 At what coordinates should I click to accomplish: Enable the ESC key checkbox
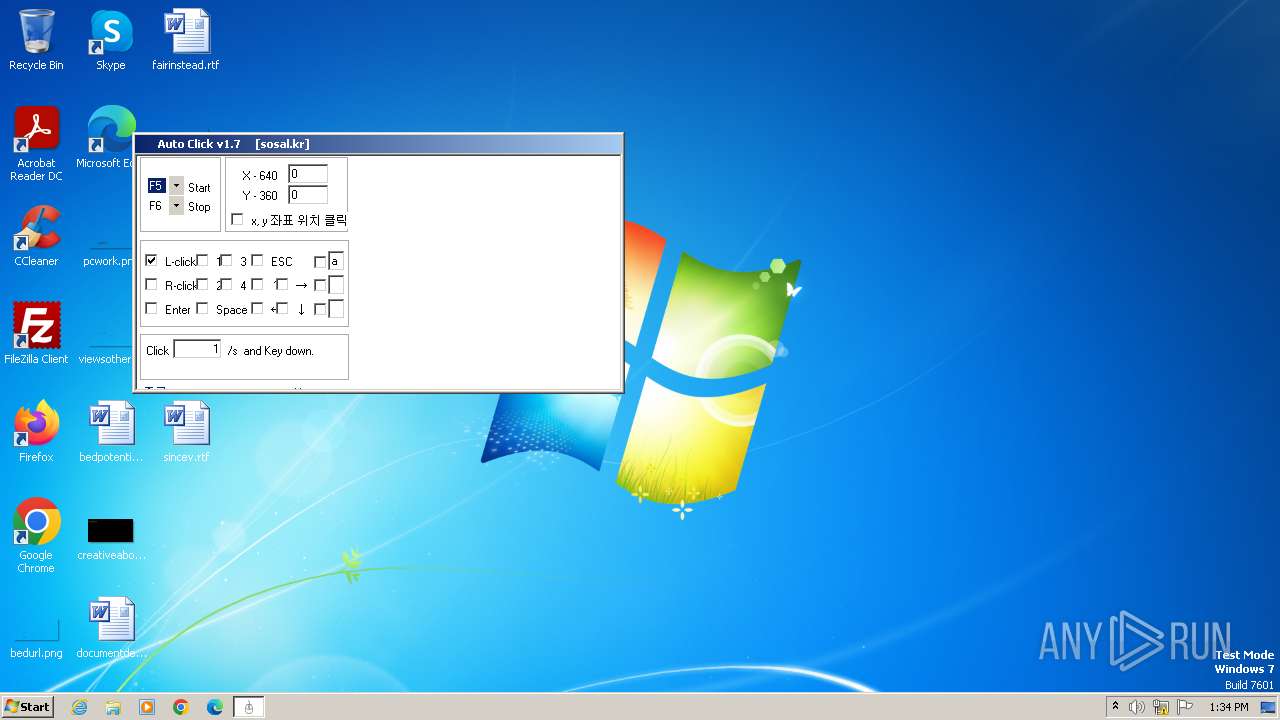257,261
